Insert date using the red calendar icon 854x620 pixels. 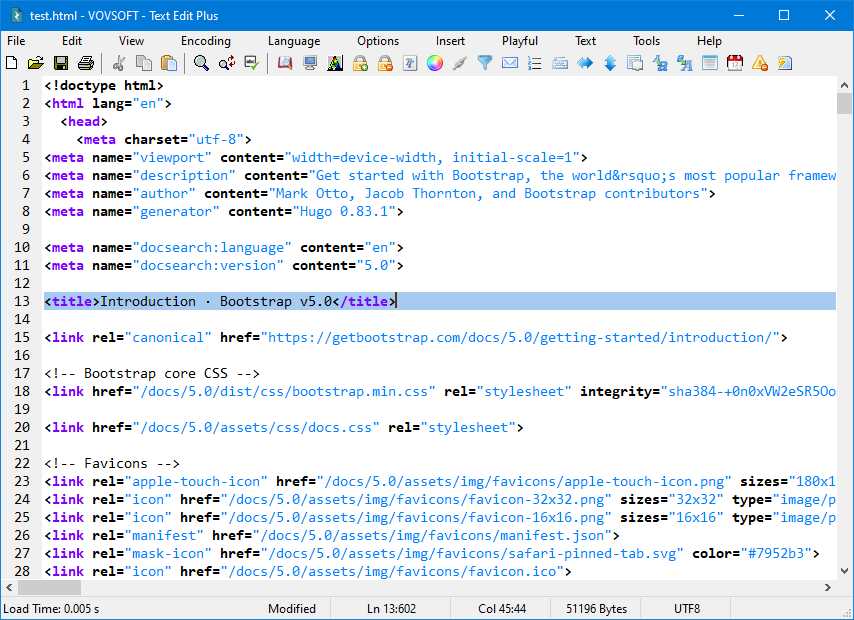point(735,63)
